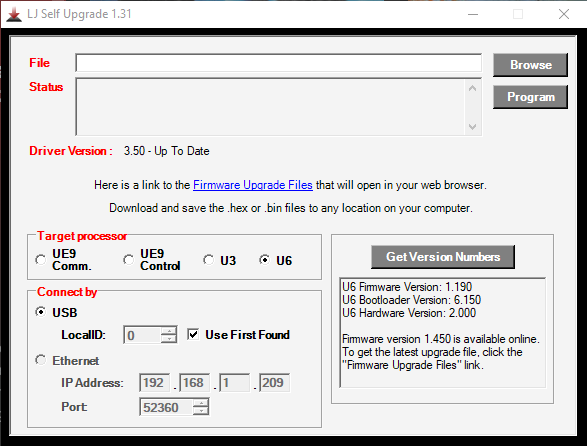Click the Browse button
Screen dimensions: 587x446
tap(530, 65)
